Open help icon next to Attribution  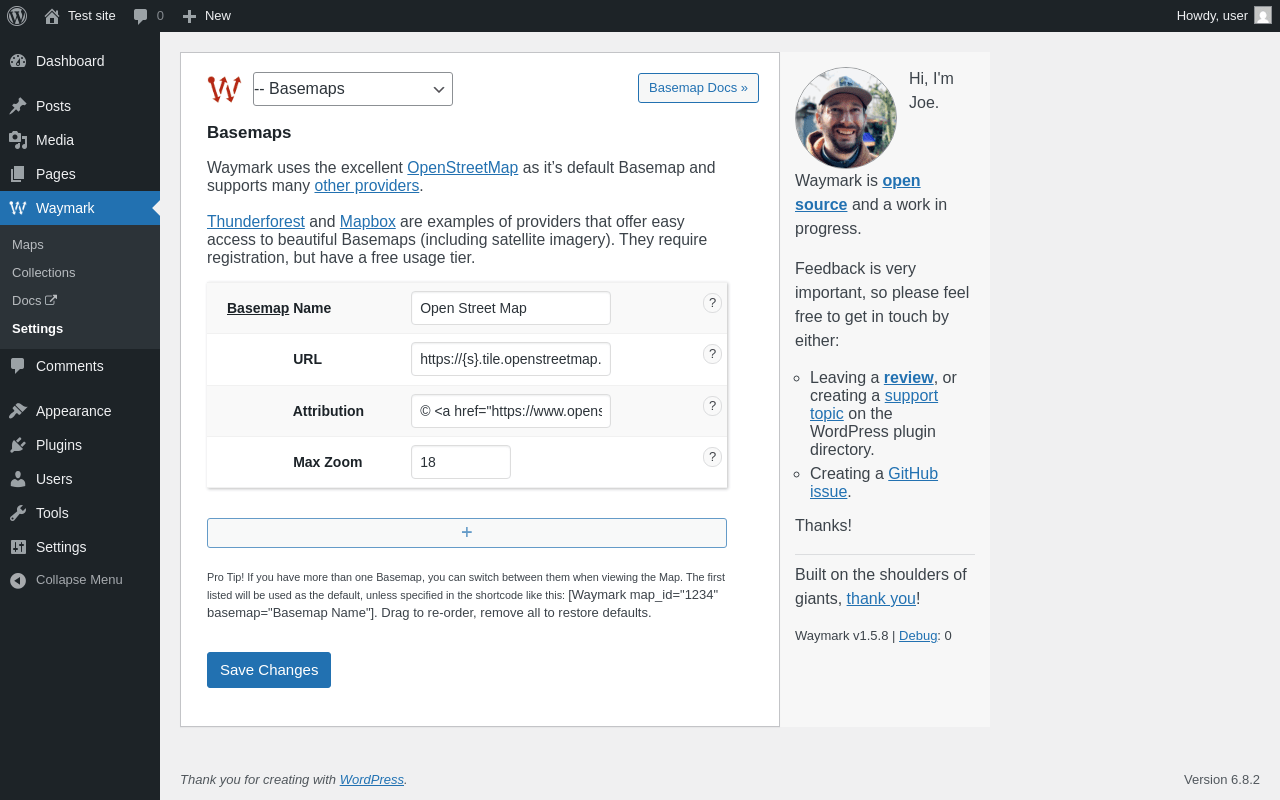[x=712, y=406]
